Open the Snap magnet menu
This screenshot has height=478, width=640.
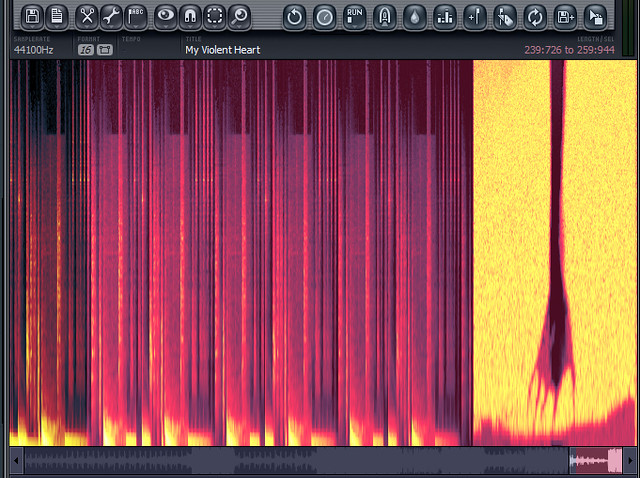point(190,17)
